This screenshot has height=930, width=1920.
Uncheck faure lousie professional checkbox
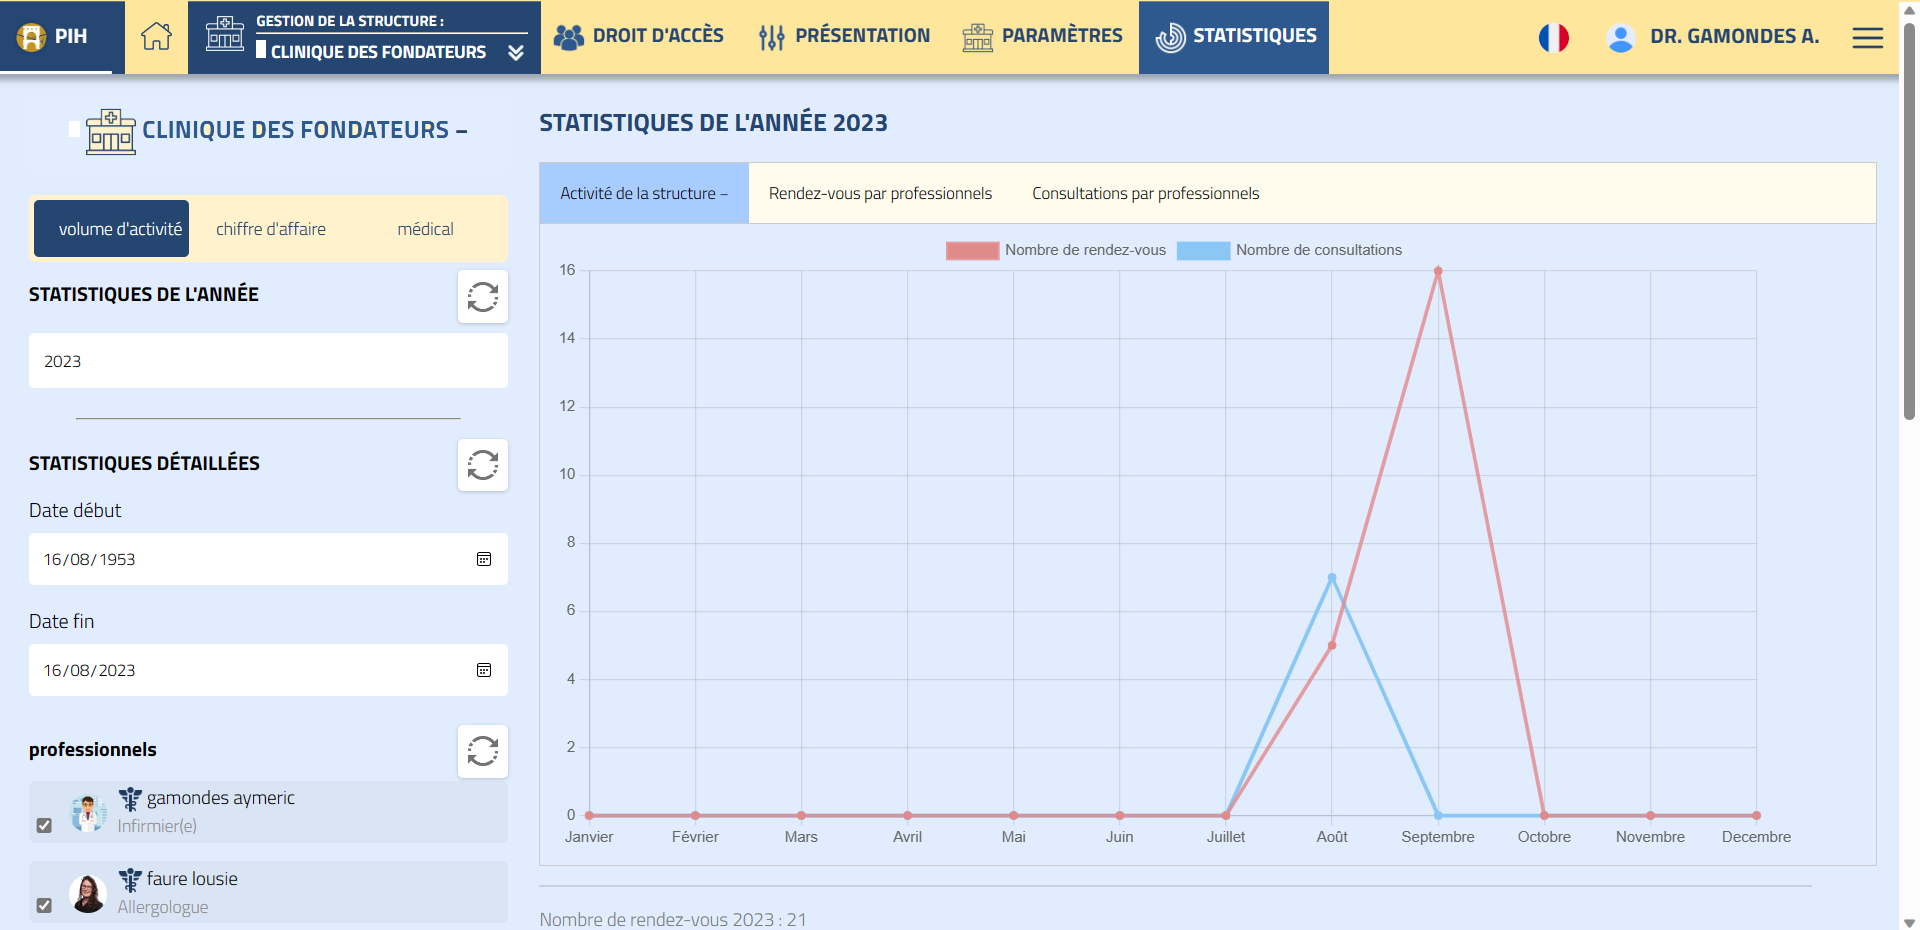coord(44,905)
